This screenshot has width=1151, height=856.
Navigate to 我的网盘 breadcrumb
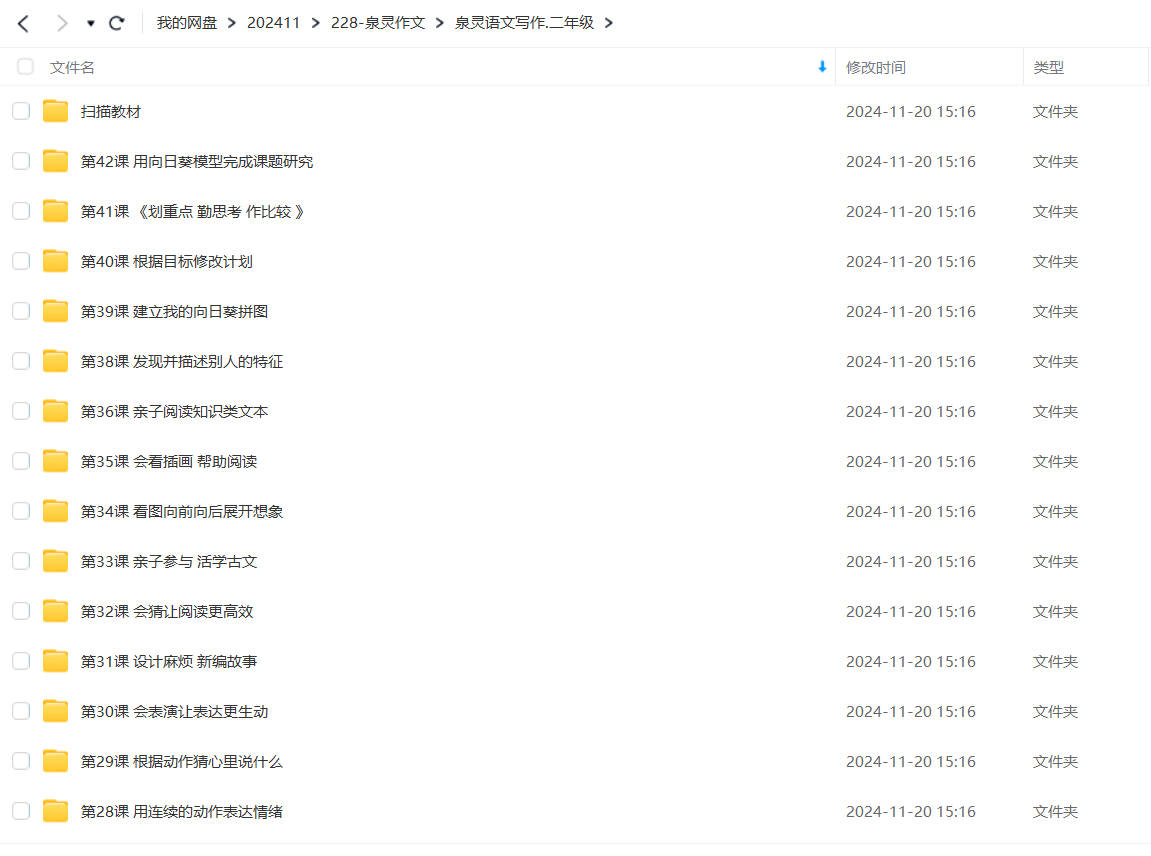[x=186, y=23]
